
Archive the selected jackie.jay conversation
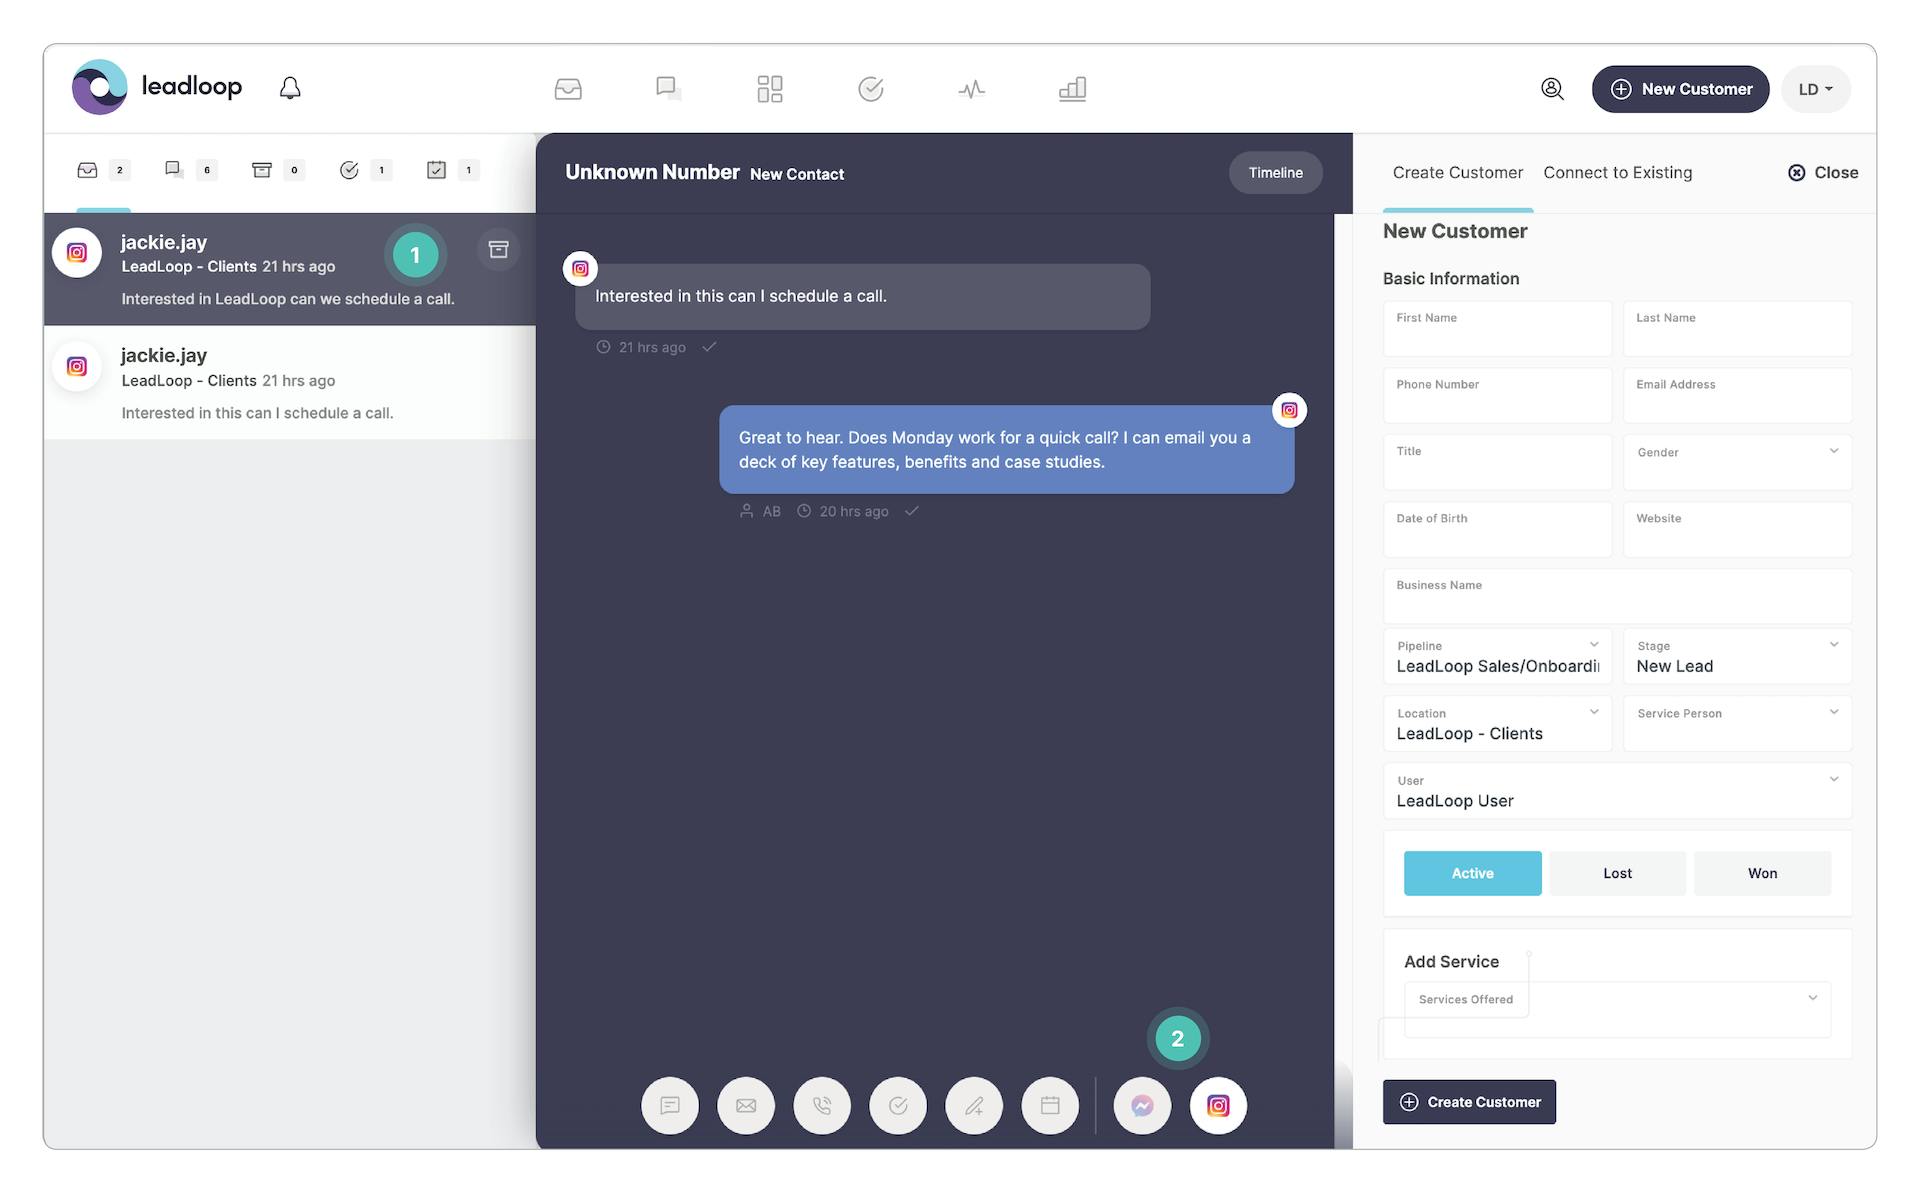pos(498,249)
